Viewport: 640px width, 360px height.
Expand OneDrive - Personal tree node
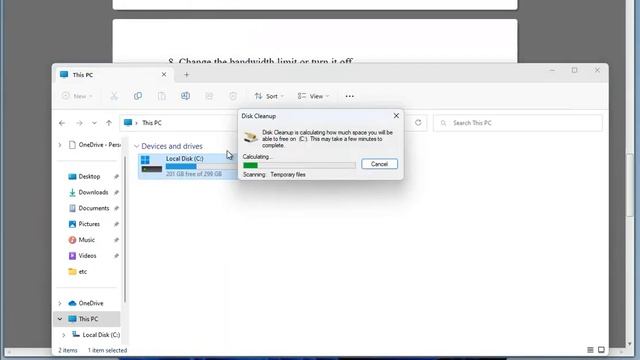coord(60,145)
